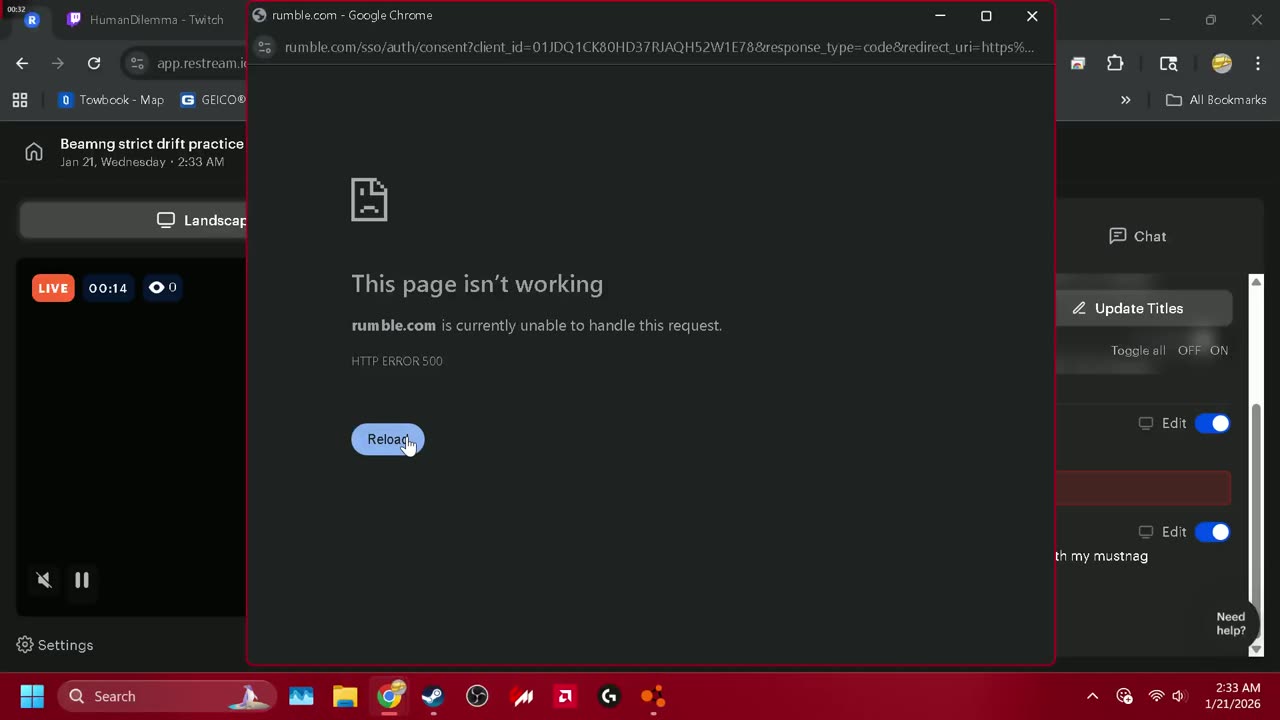This screenshot has width=1280, height=720.
Task: Open Chrome extensions puzzle icon
Action: 1115,63
